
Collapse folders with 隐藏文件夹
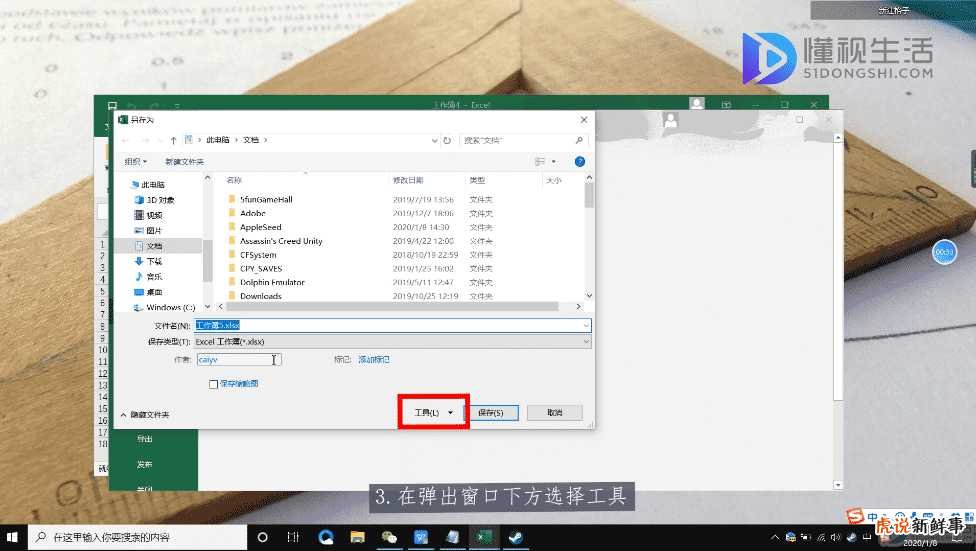pos(145,414)
